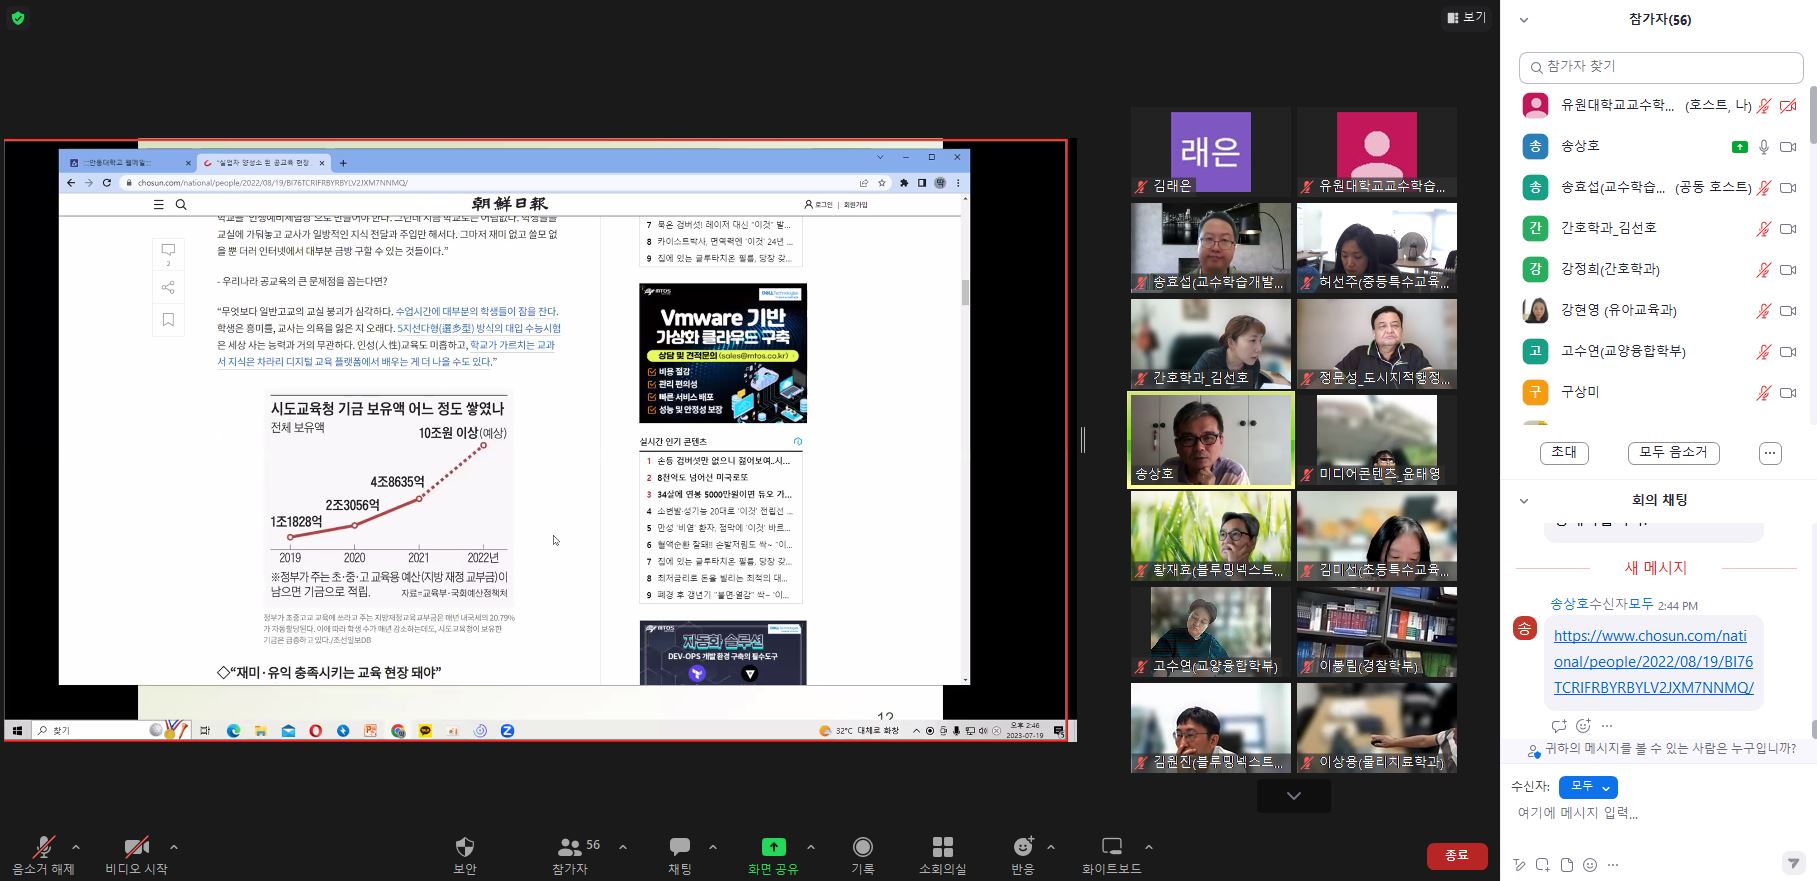Click the three-dot button beside 모두 음소거
Viewport: 1817px width, 881px height.
[1769, 453]
